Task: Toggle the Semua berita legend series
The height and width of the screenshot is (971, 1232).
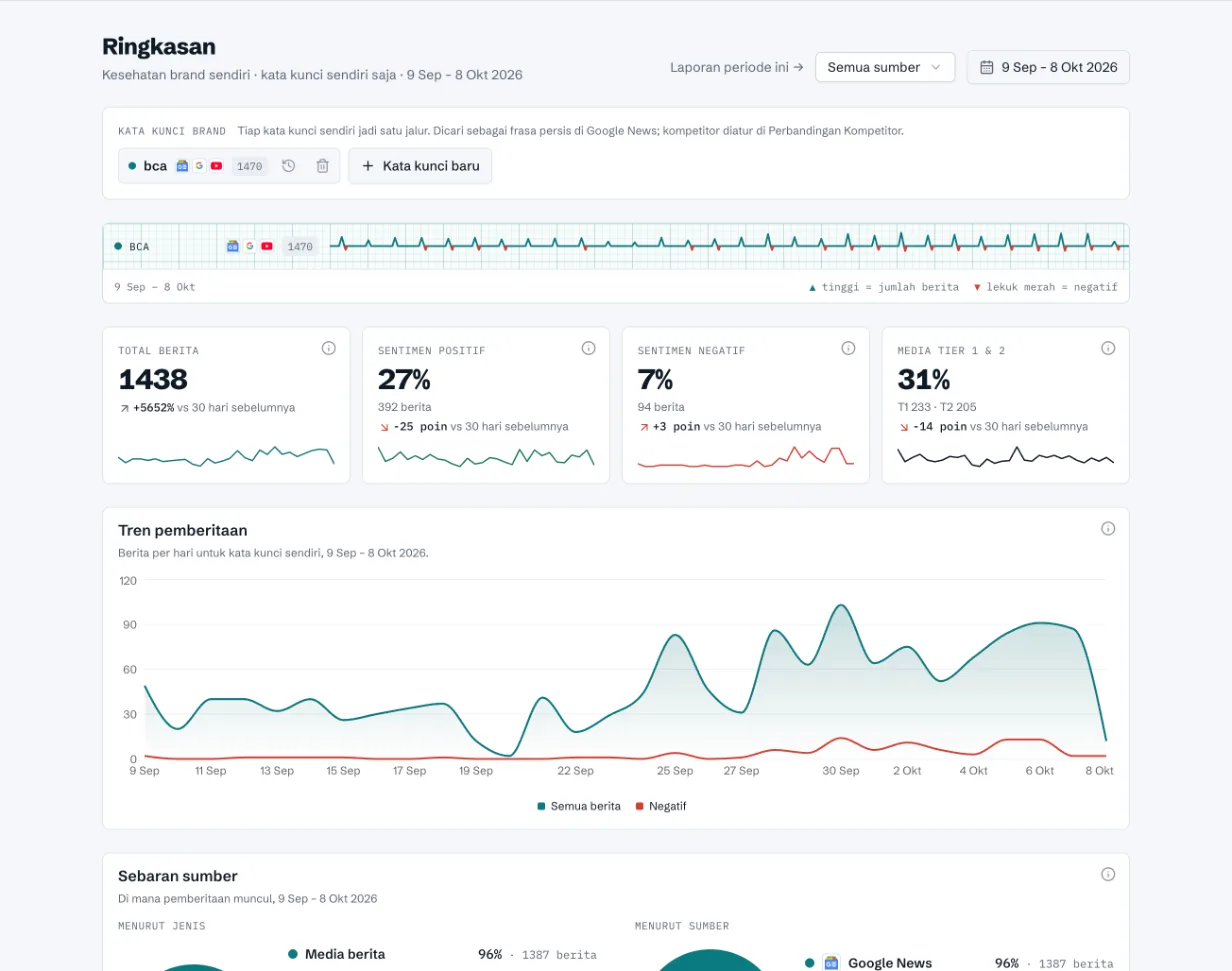Action: pos(579,806)
